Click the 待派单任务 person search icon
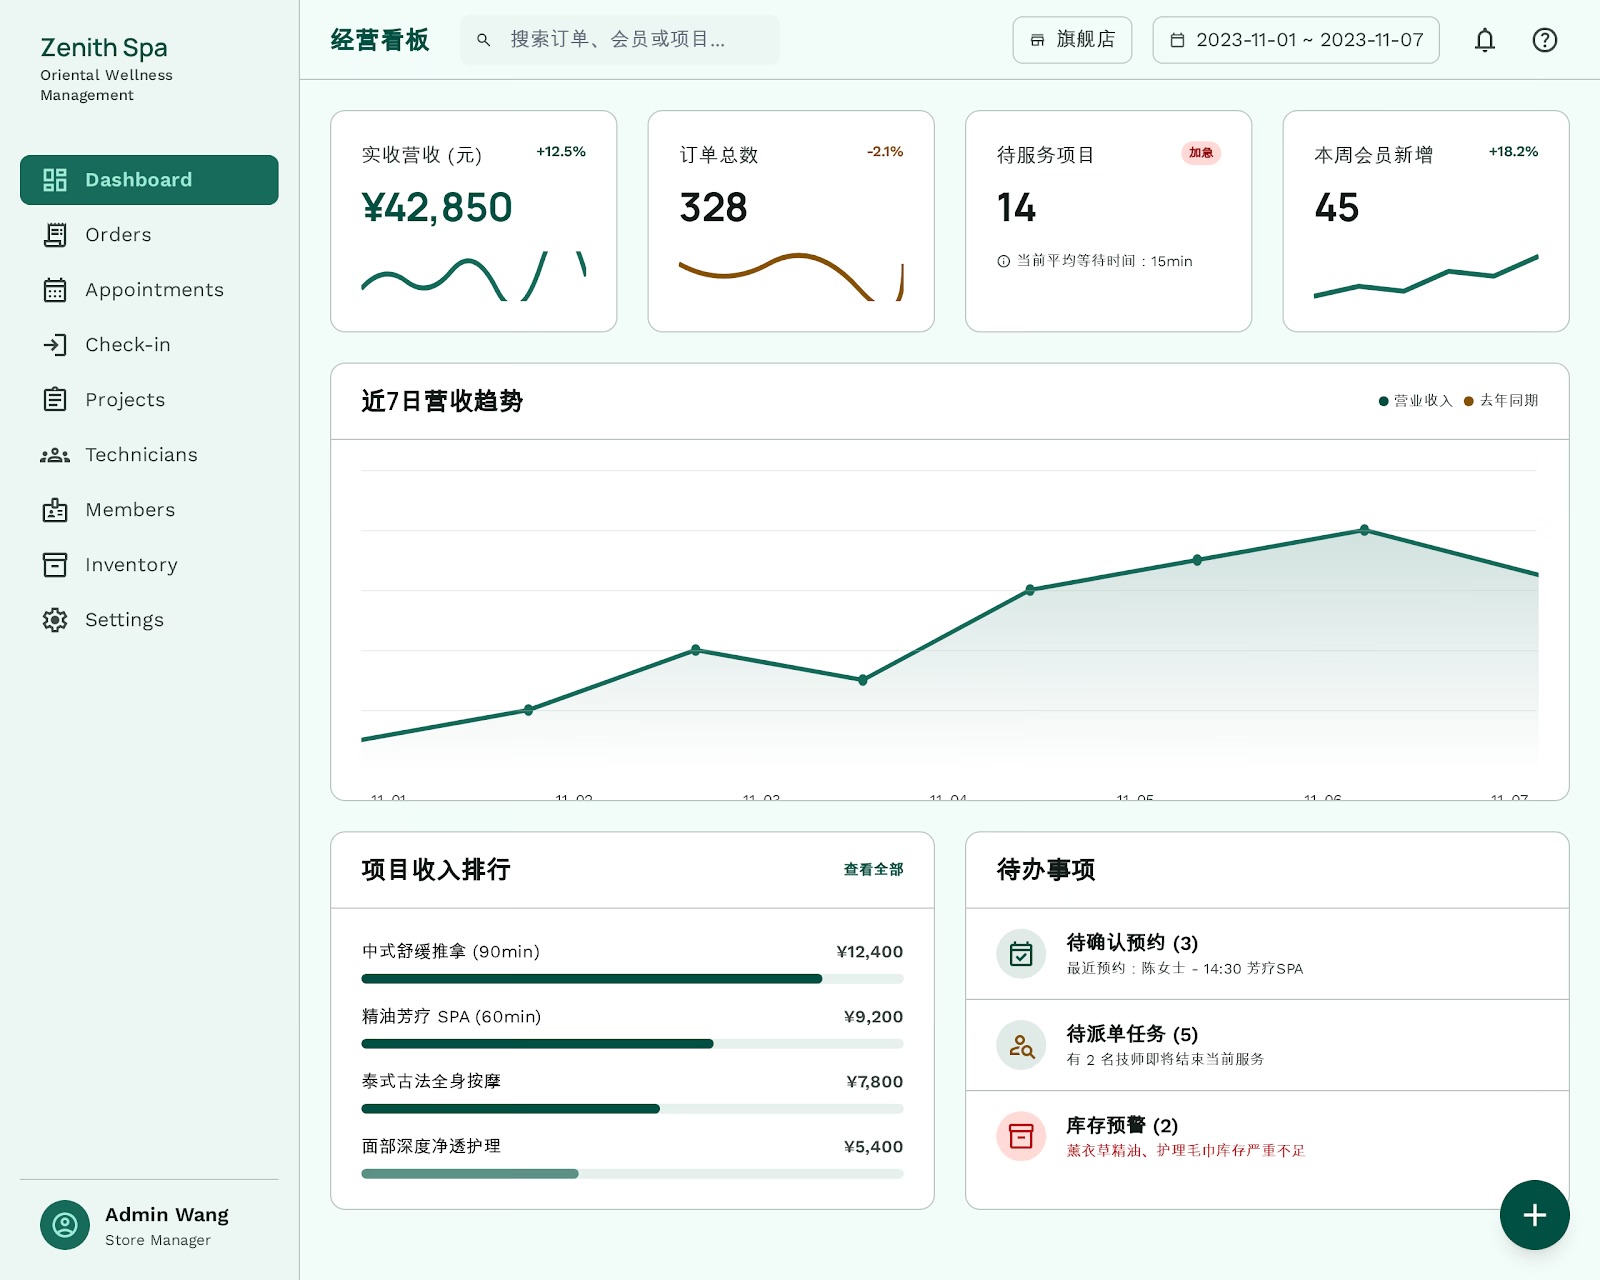This screenshot has height=1280, width=1600. coord(1021,1045)
